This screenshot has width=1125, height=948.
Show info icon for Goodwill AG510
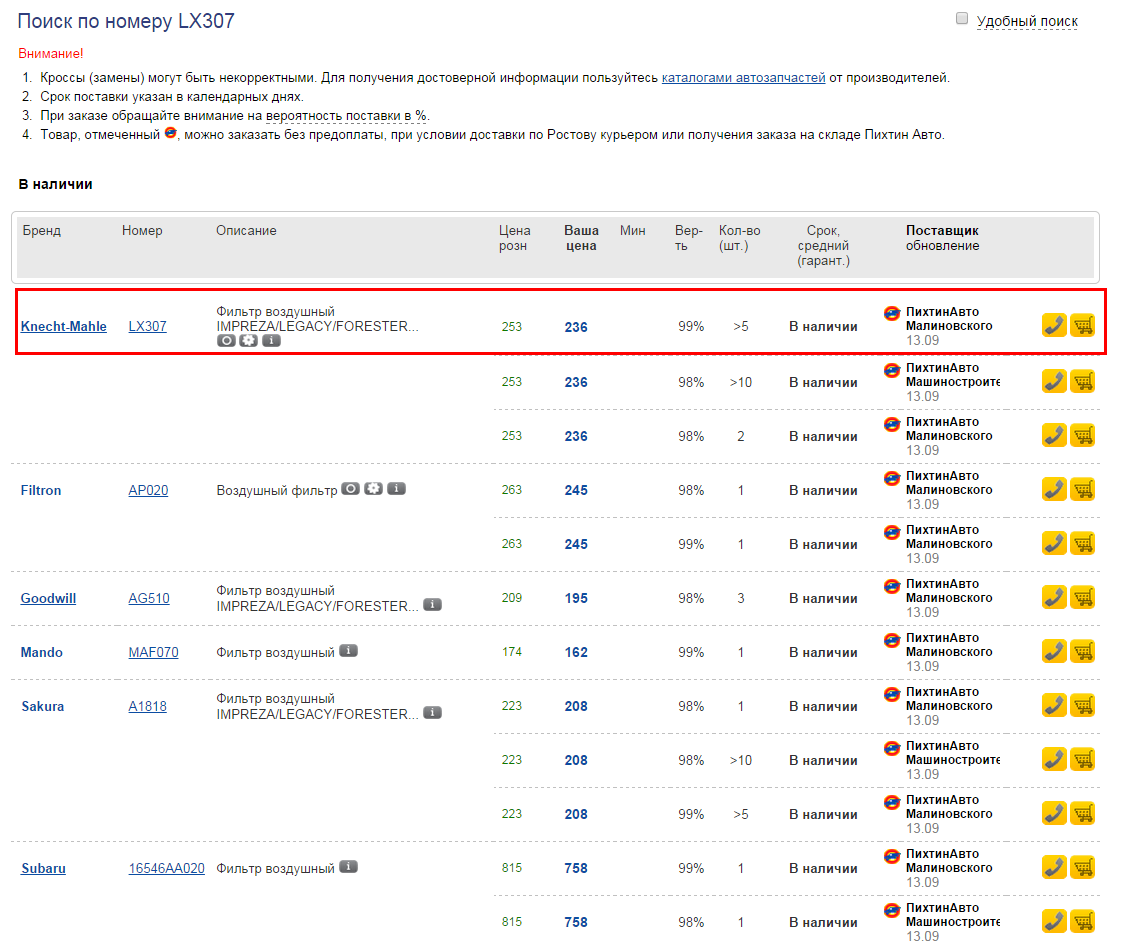click(432, 605)
